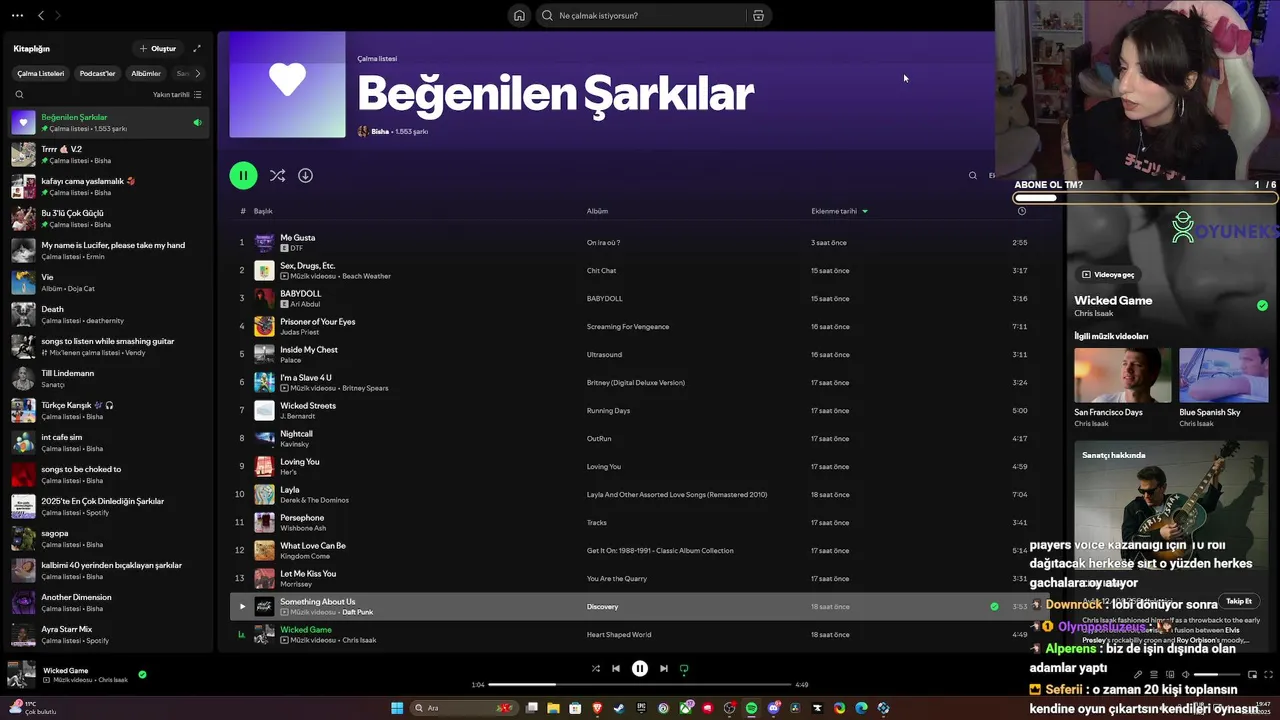Open Discord from the taskbar
The height and width of the screenshot is (720, 1280).
pyautogui.click(x=774, y=708)
